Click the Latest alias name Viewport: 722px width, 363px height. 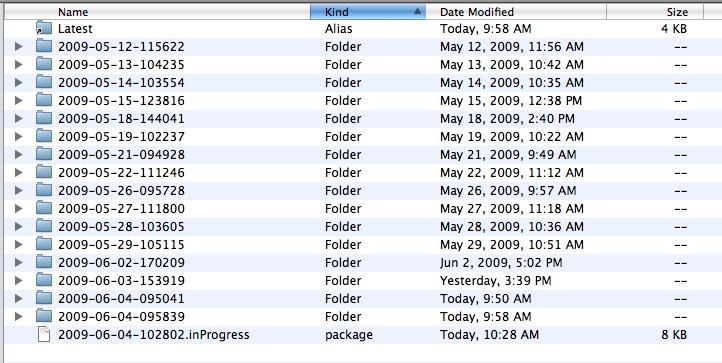[x=75, y=29]
